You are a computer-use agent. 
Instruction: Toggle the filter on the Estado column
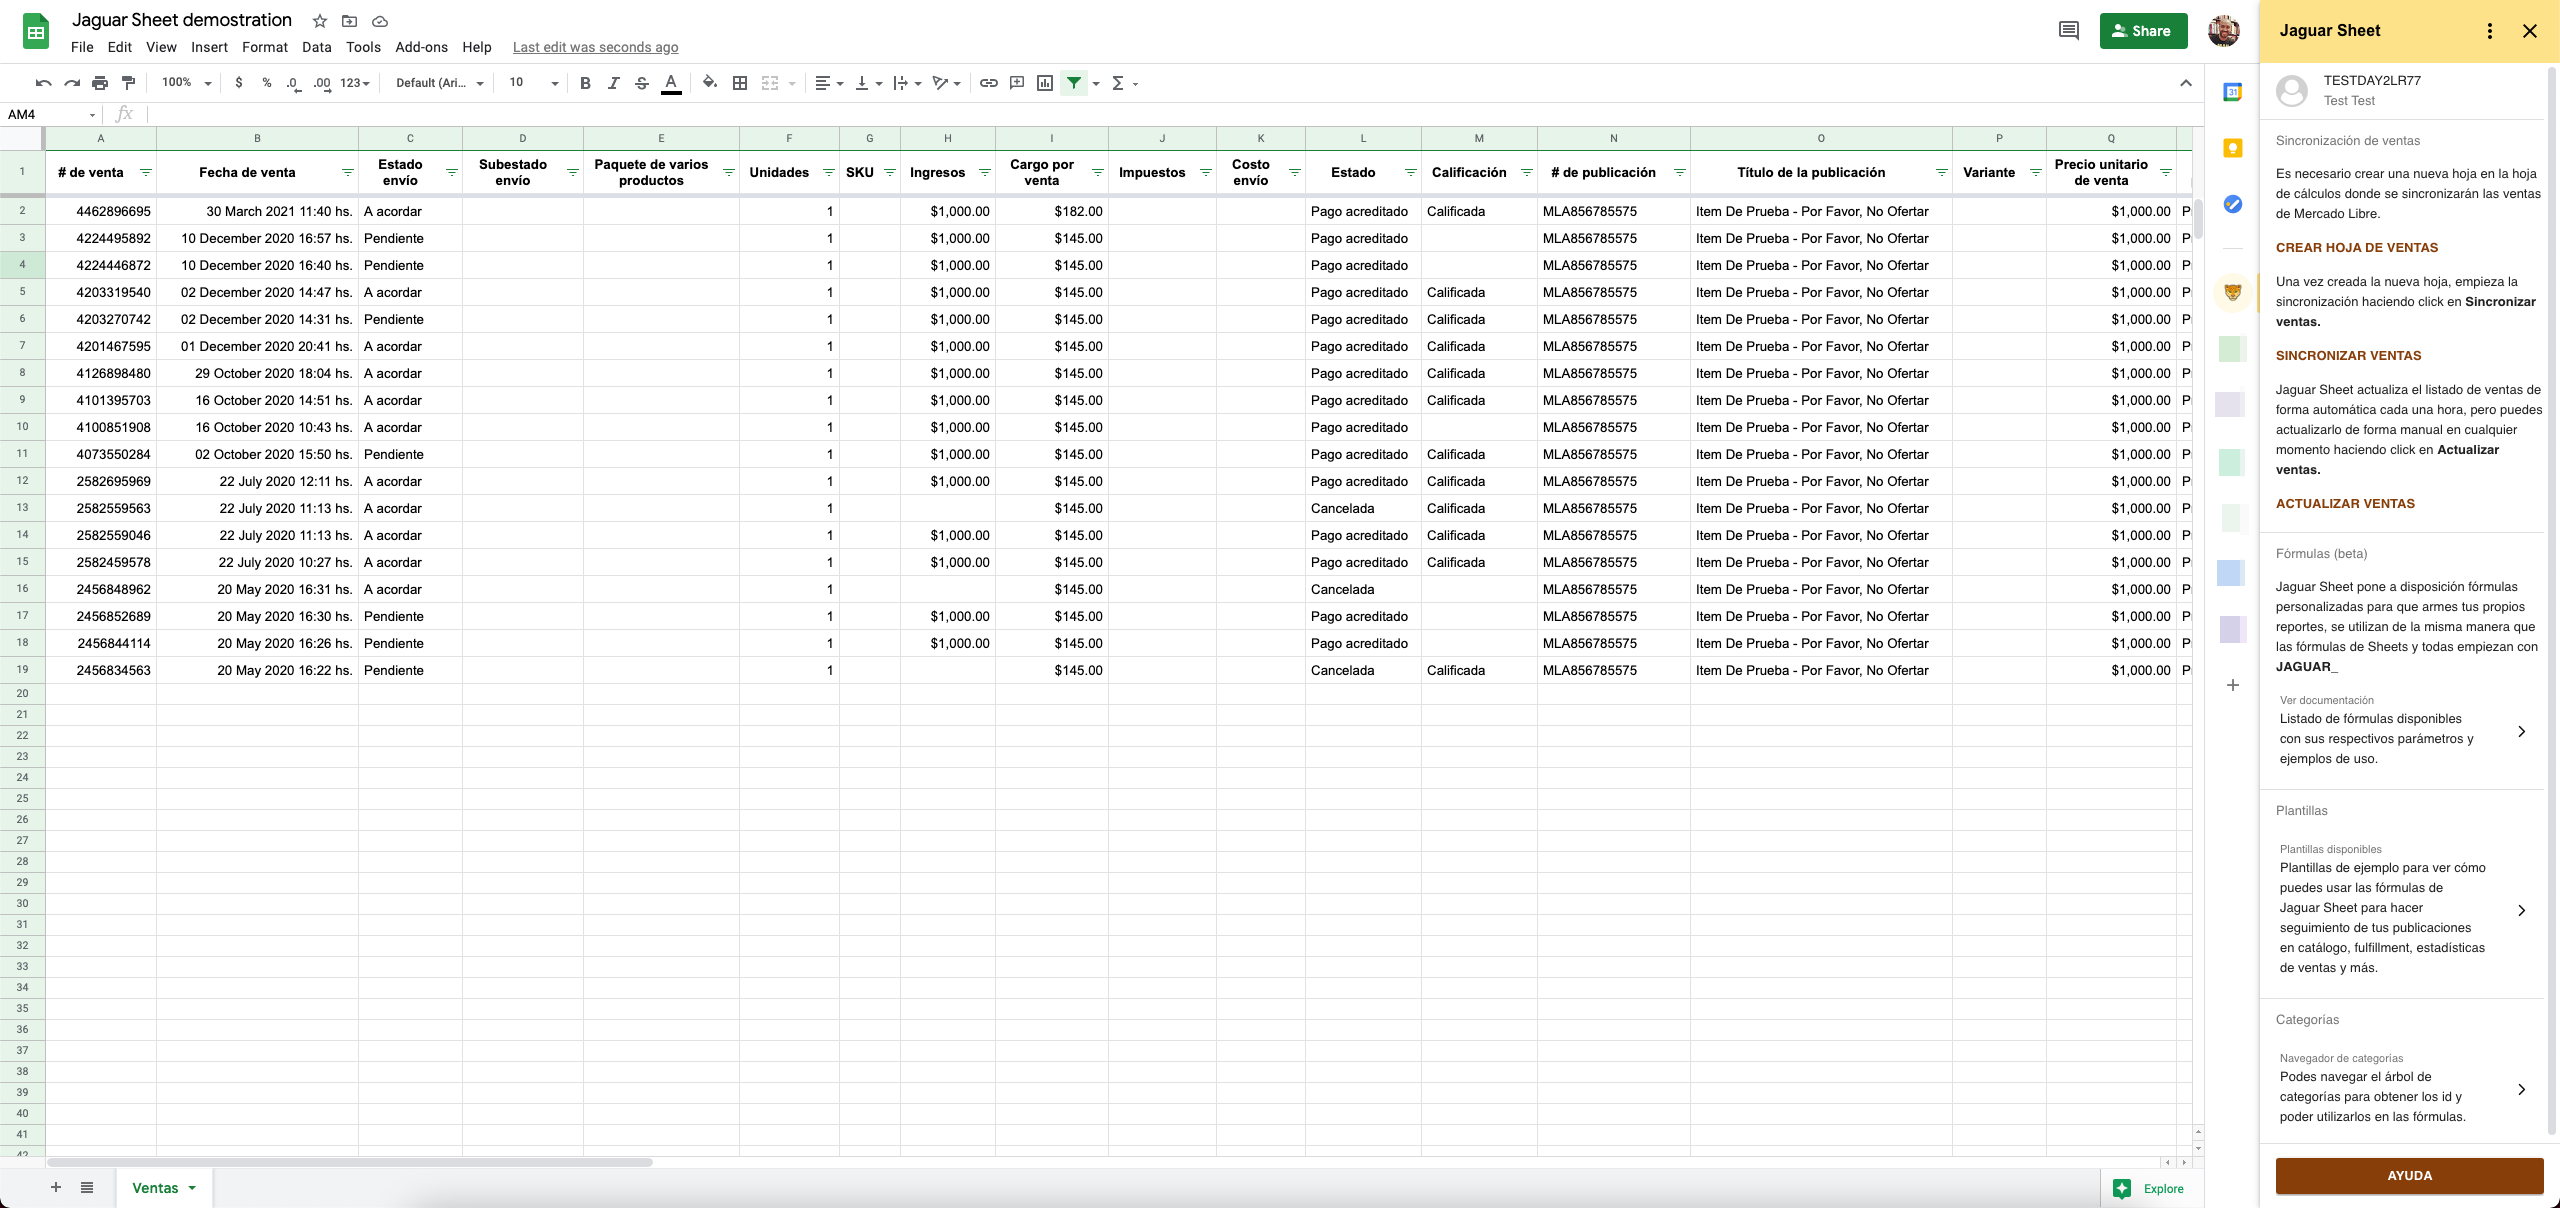pos(1410,172)
